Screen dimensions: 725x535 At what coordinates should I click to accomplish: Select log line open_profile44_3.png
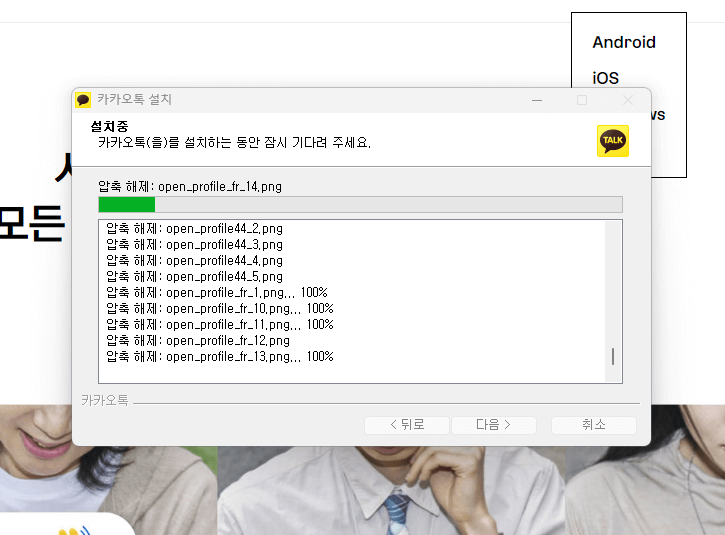pyautogui.click(x=194, y=245)
